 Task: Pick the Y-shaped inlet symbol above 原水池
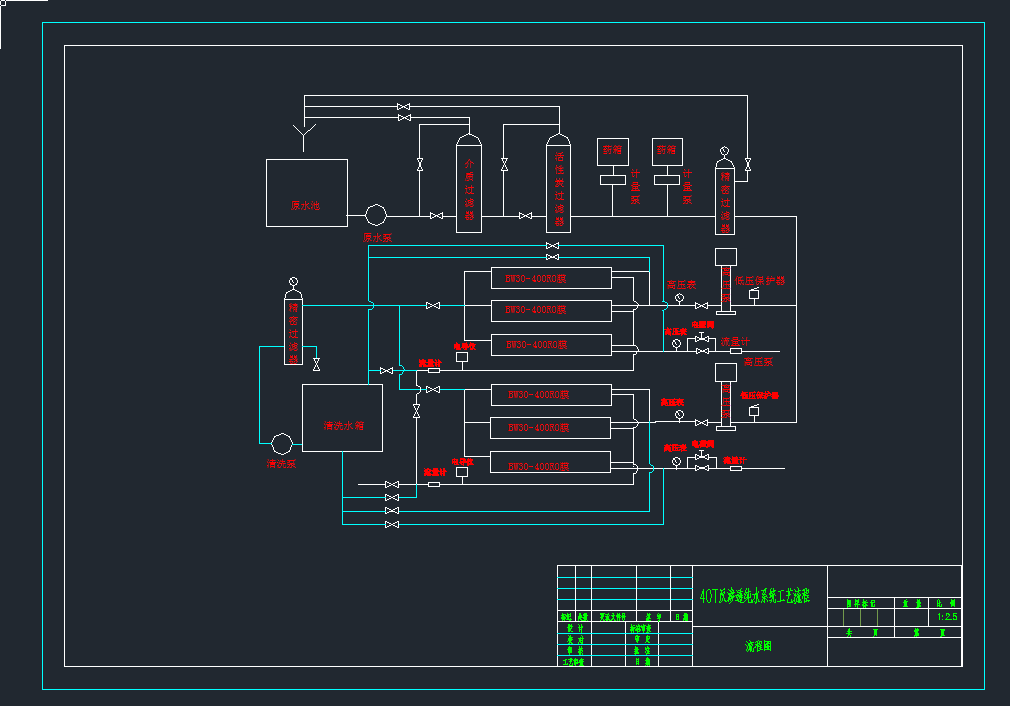[304, 137]
